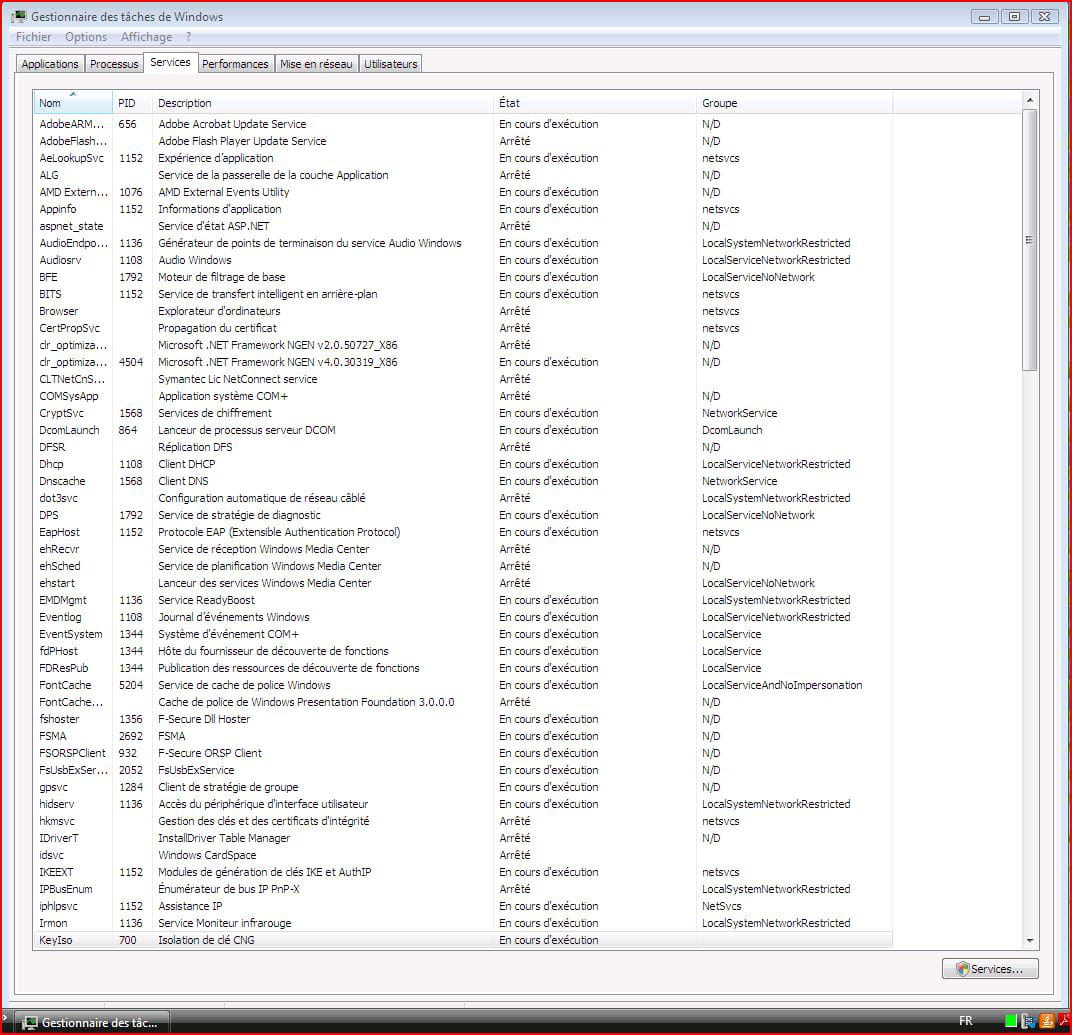Select the EMDMgmt service row

(x=462, y=600)
